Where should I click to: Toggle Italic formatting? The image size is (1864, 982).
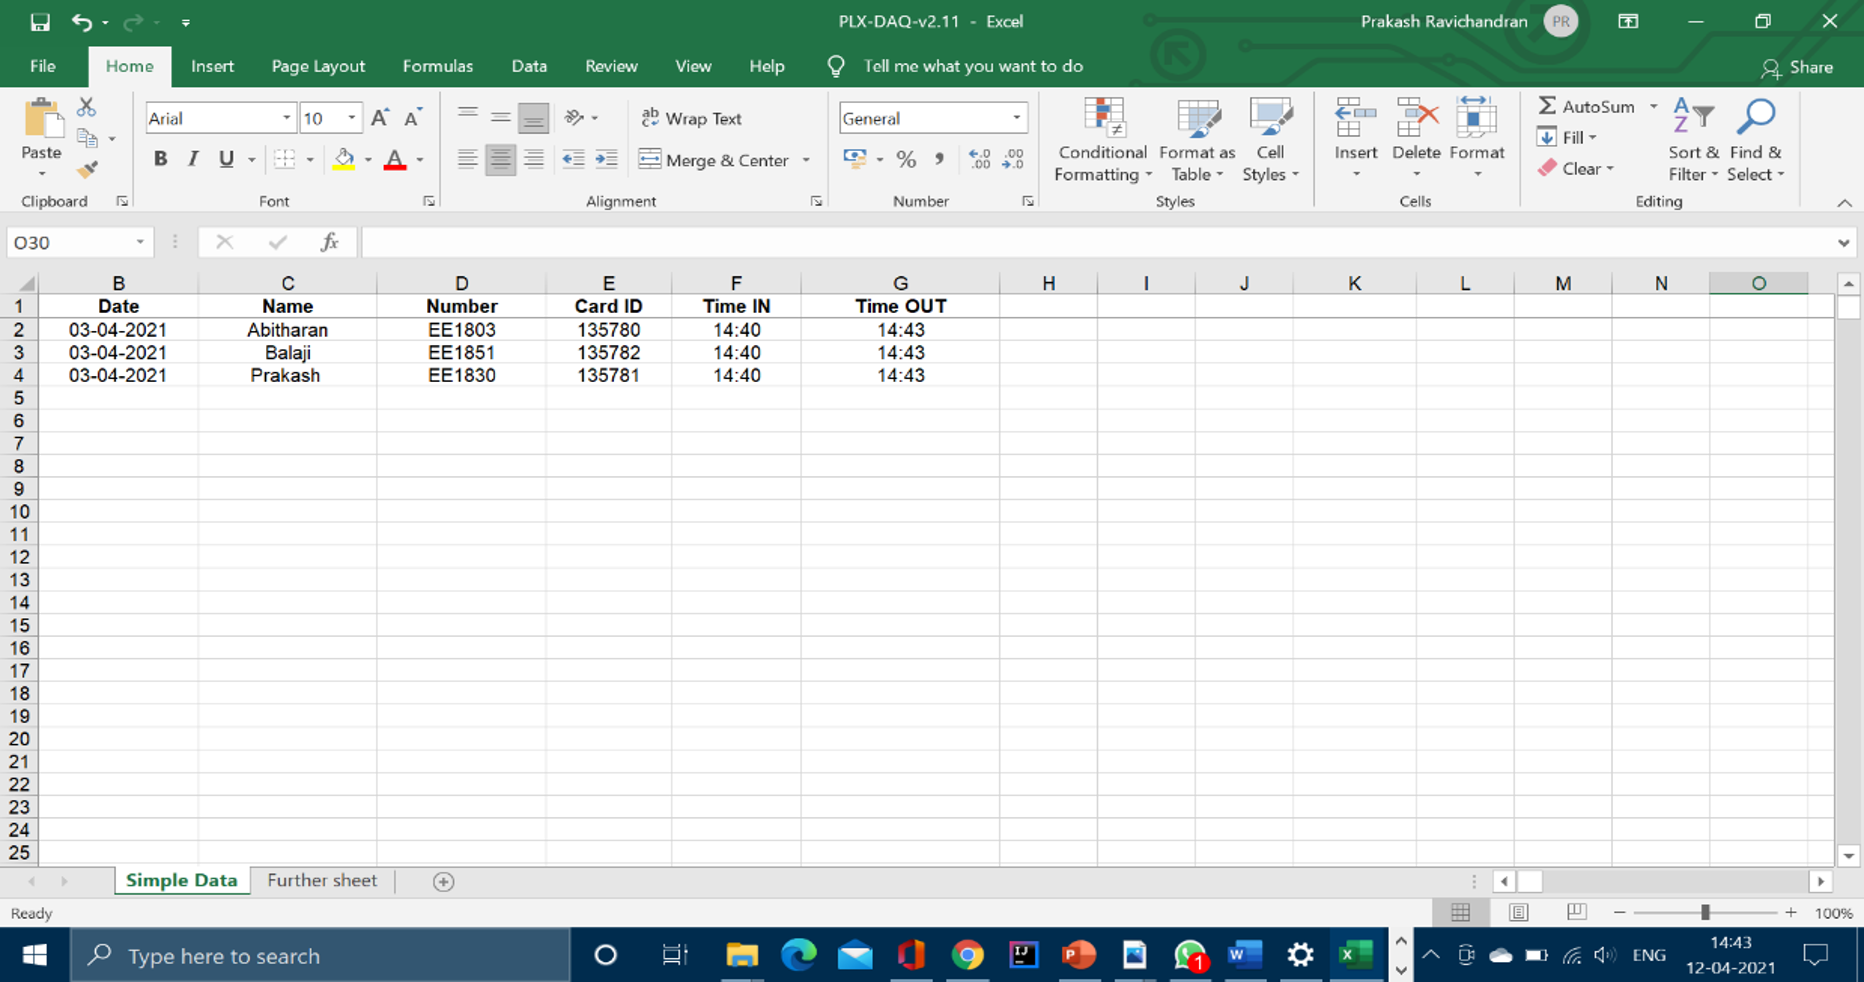[193, 159]
